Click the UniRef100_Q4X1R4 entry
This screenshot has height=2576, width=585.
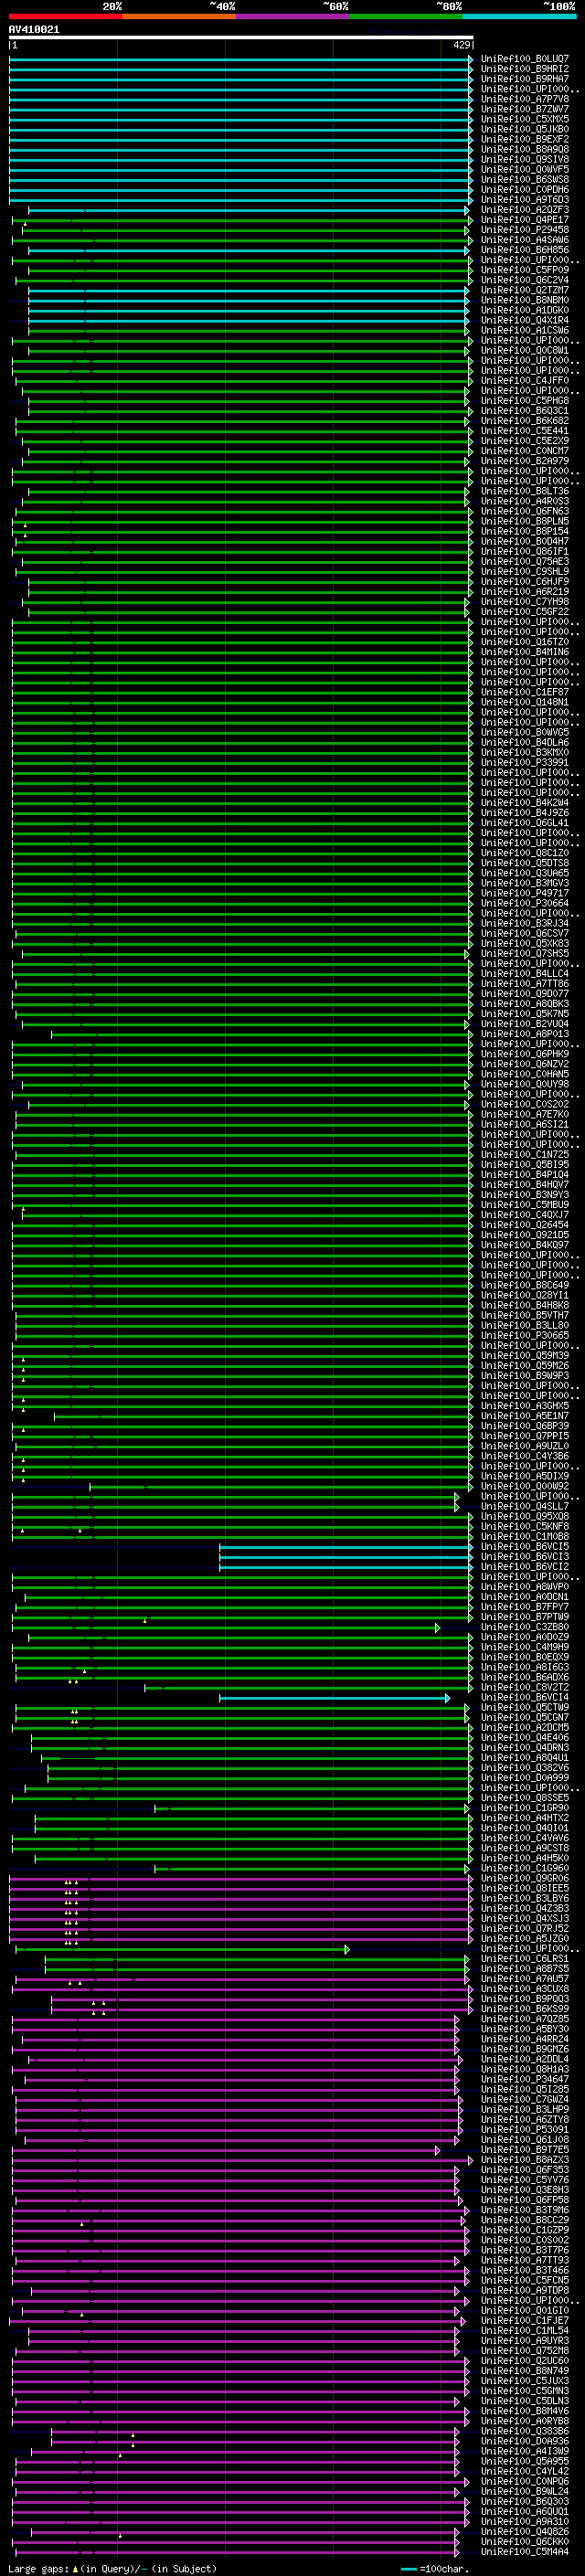coord(525,321)
